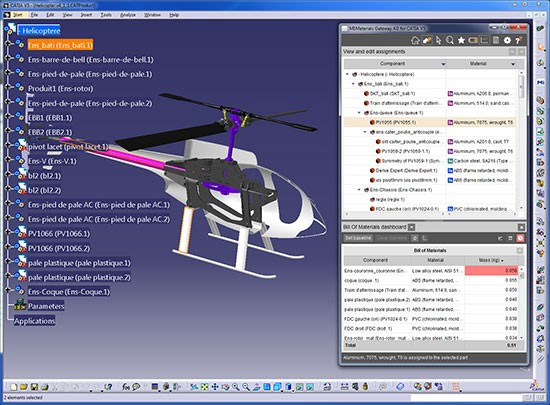Open the settings gear in Materials Gateway toolbar
The height and width of the screenshot is (405, 550).
(x=507, y=40)
